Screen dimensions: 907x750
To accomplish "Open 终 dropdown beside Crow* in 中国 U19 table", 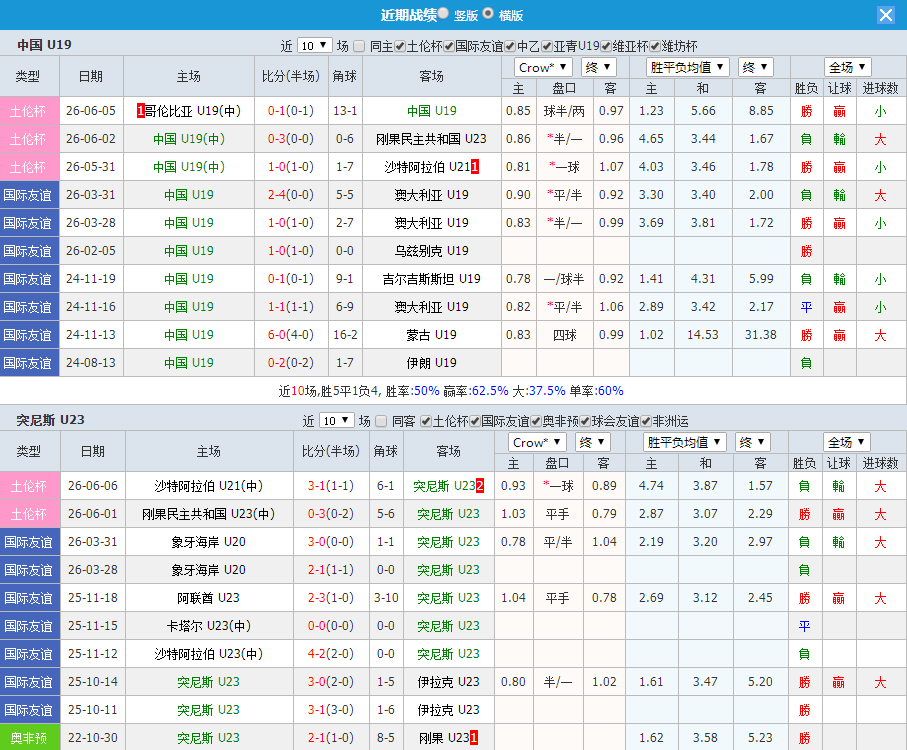I will pyautogui.click(x=598, y=68).
